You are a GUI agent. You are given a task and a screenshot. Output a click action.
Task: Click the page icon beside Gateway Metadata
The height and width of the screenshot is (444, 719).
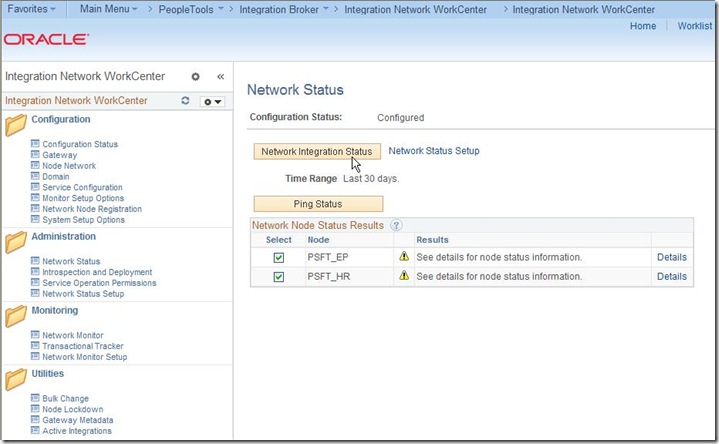tap(35, 419)
